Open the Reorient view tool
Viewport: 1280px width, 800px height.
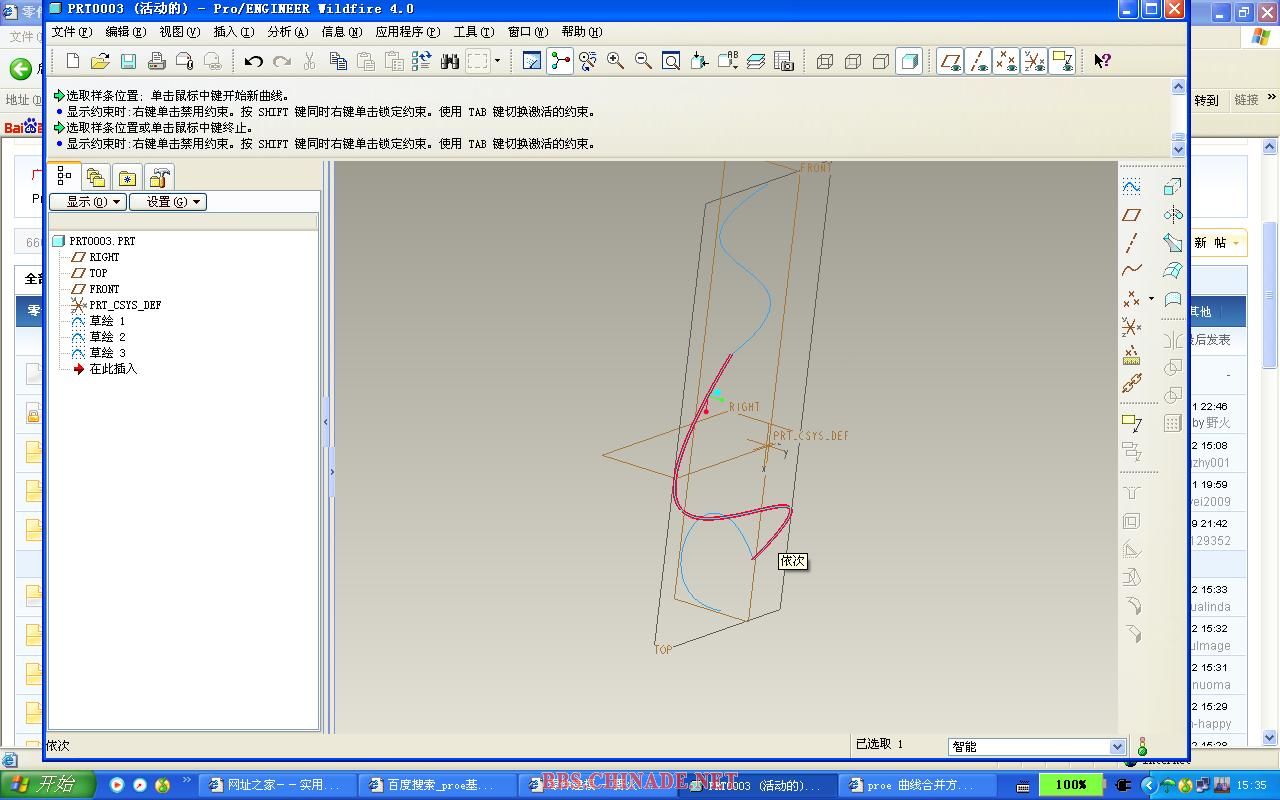click(700, 61)
